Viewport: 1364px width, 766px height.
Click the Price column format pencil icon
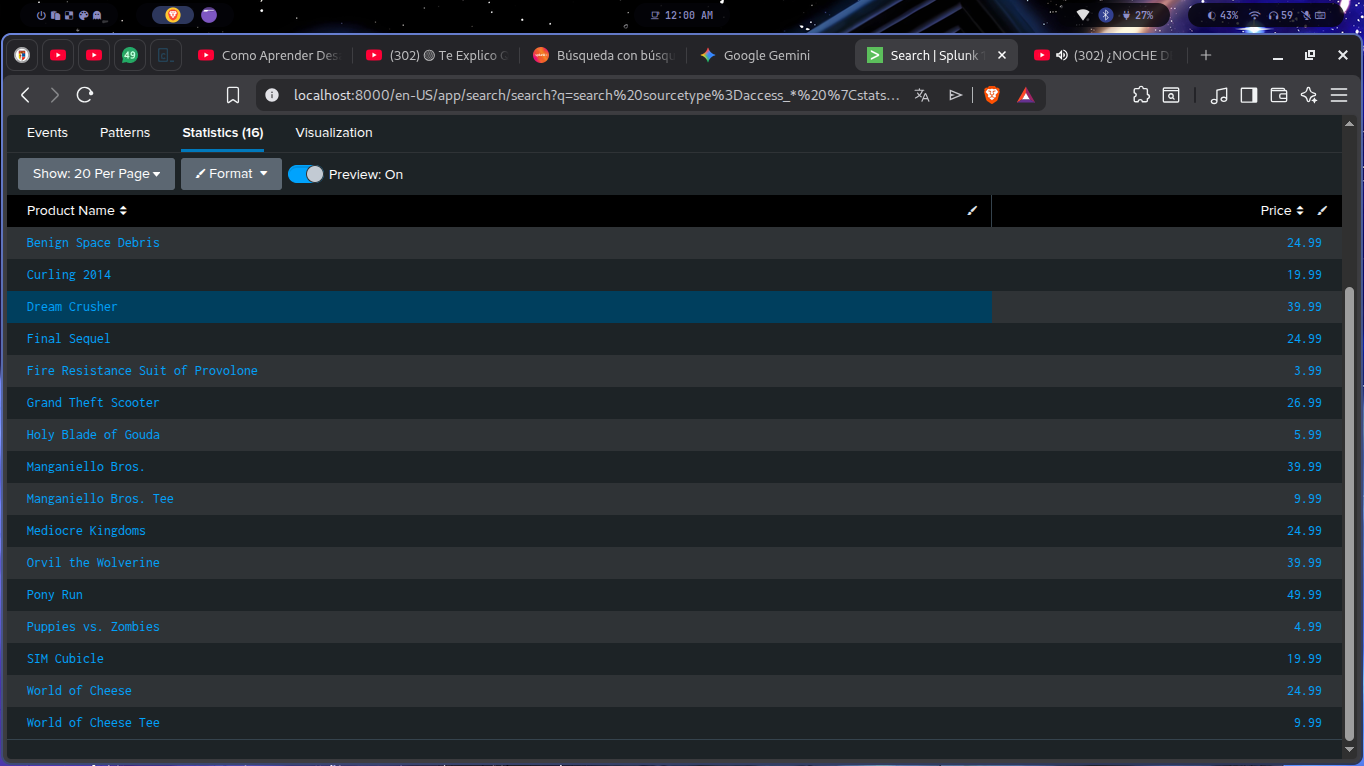[1323, 211]
